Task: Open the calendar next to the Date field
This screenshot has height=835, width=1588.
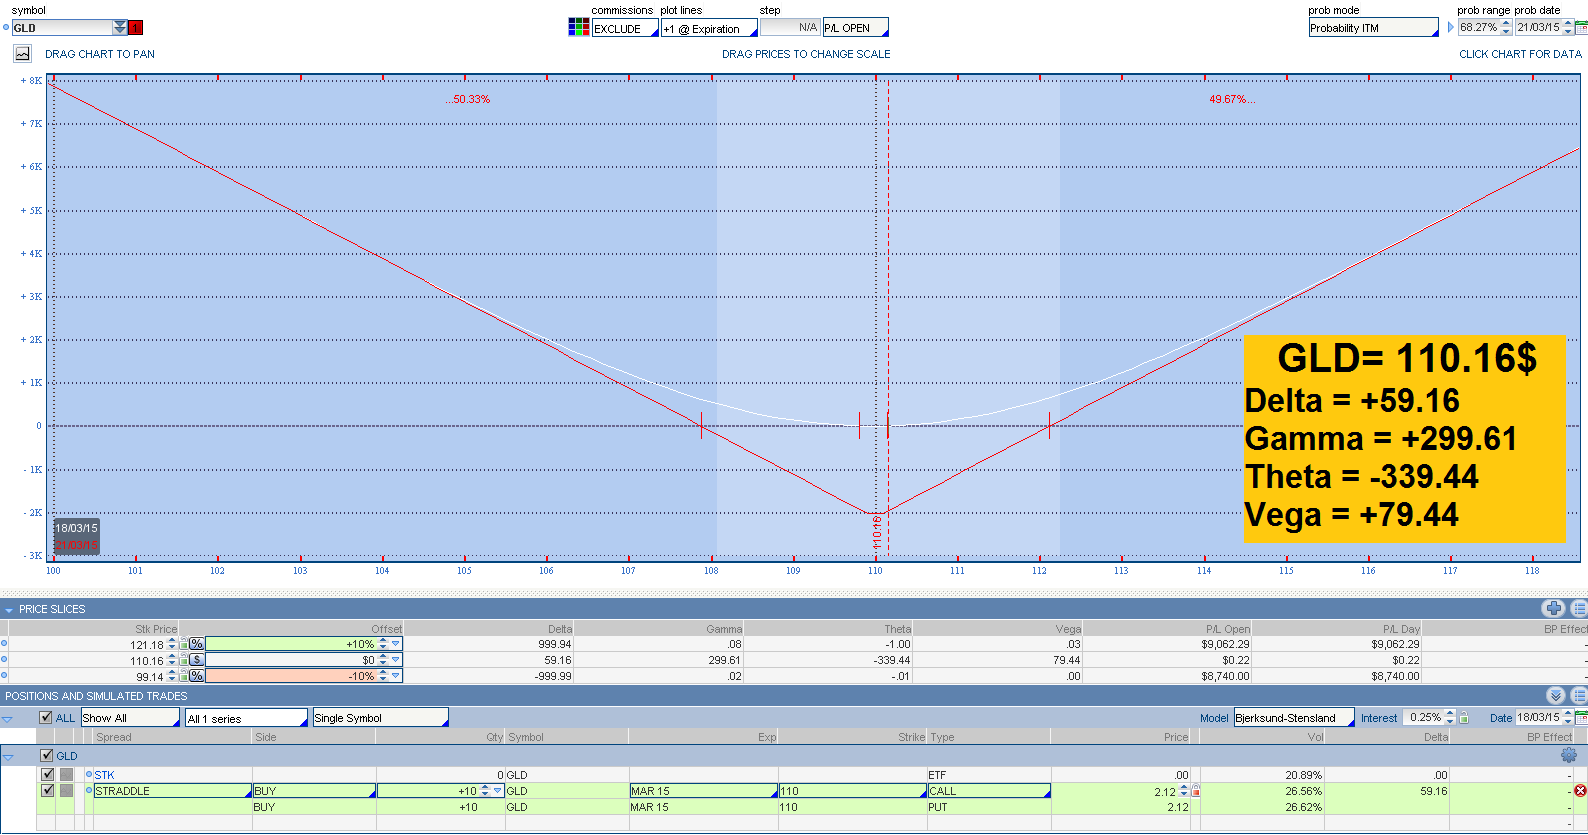Action: (1582, 718)
